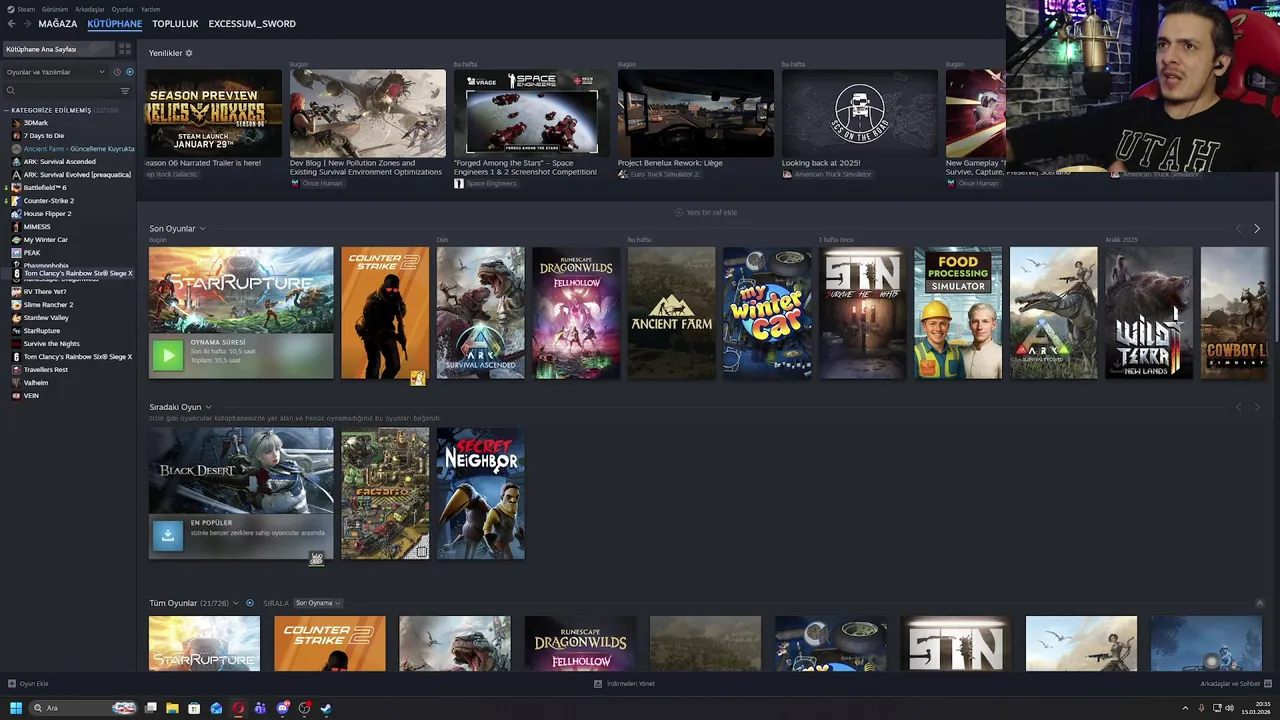Open the Steam menu
The width and height of the screenshot is (1280, 720).
pyautogui.click(x=25, y=9)
